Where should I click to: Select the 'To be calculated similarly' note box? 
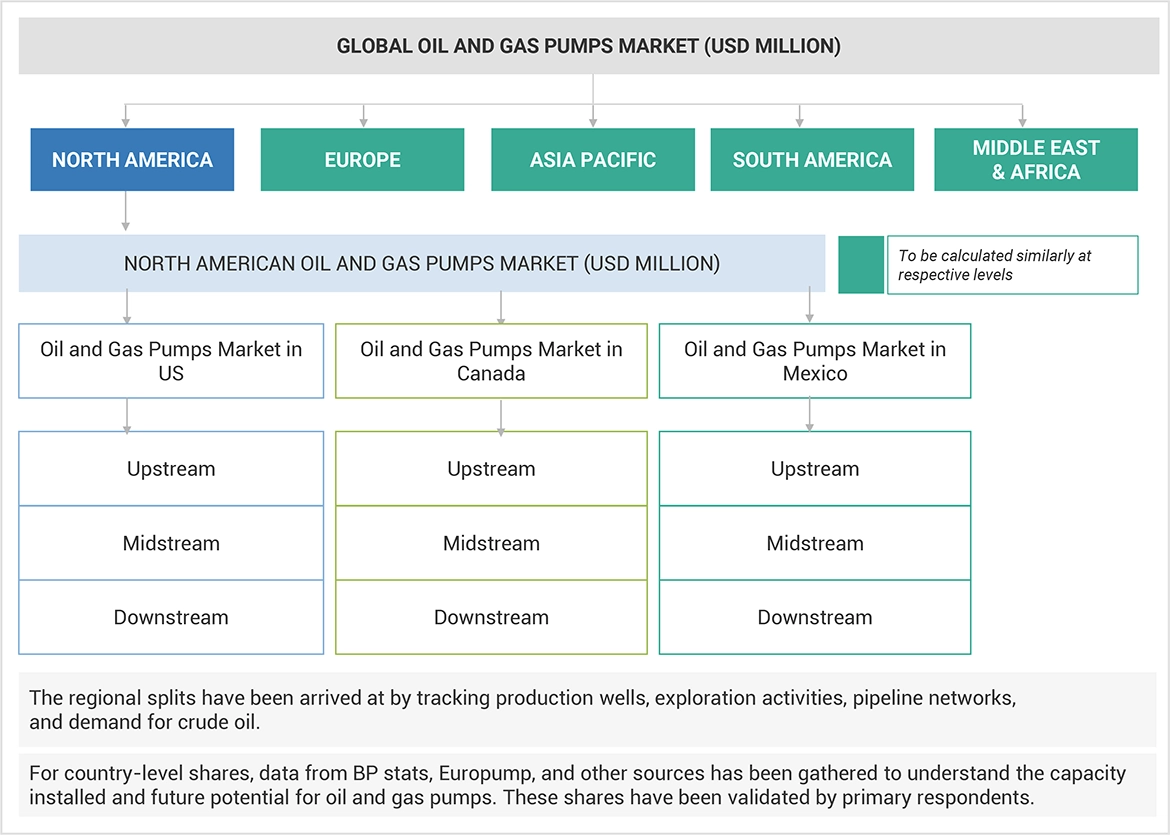click(x=1011, y=265)
